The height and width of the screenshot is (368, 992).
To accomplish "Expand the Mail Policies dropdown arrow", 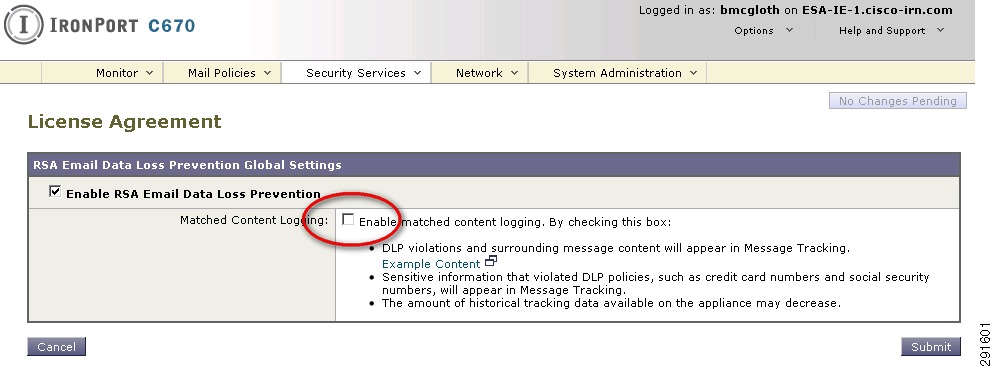I will pyautogui.click(x=267, y=73).
